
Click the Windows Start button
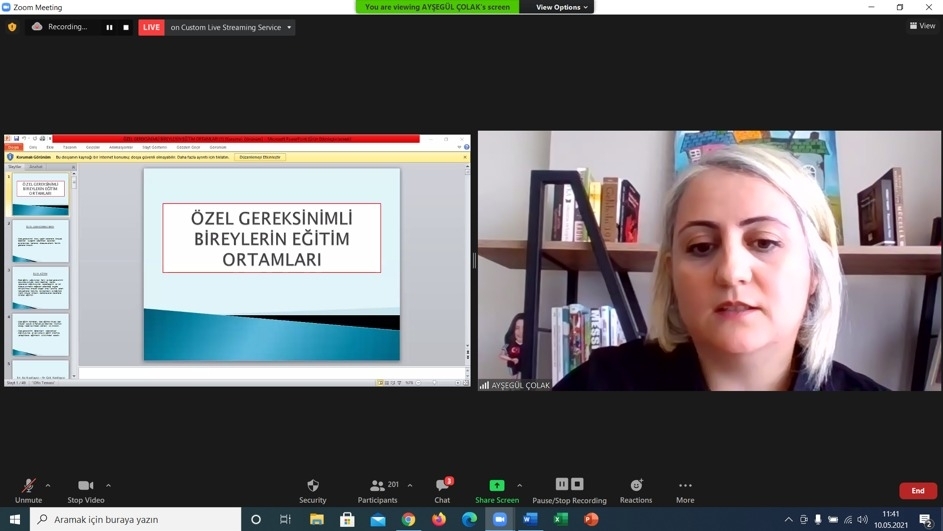tap(15, 519)
